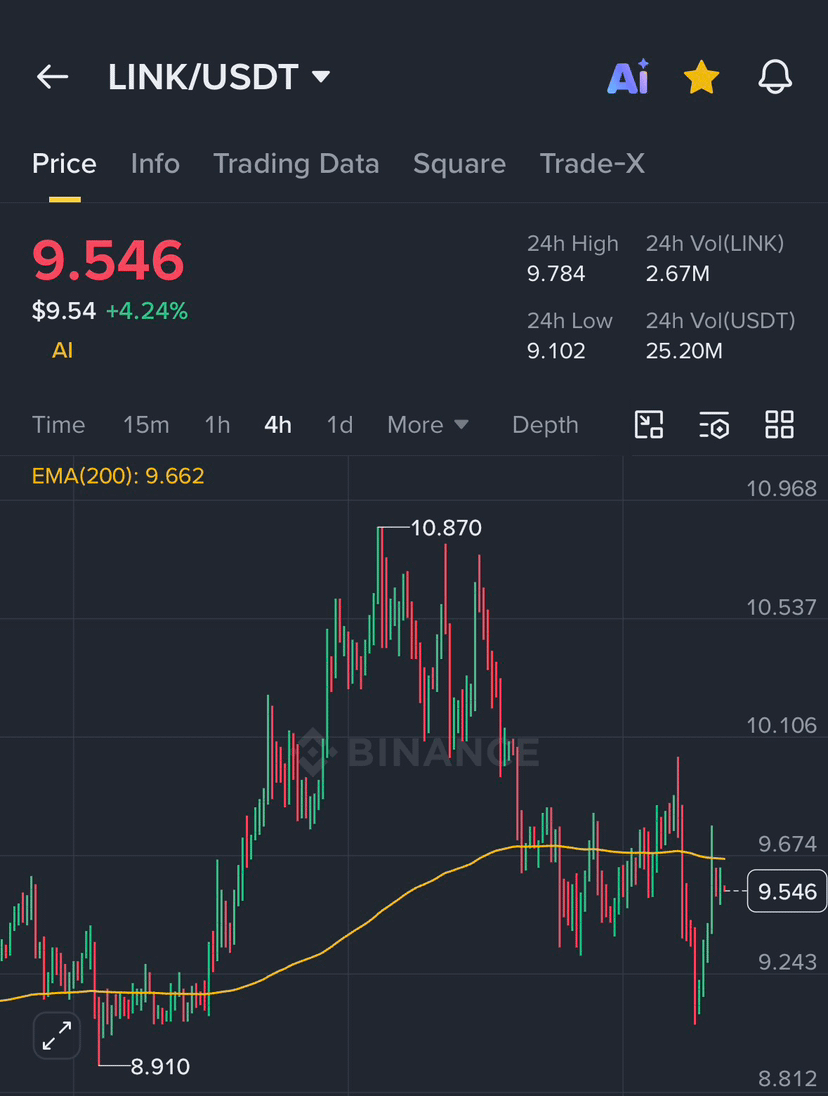This screenshot has width=828, height=1096.
Task: Tap the back arrow icon
Action: coord(52,77)
